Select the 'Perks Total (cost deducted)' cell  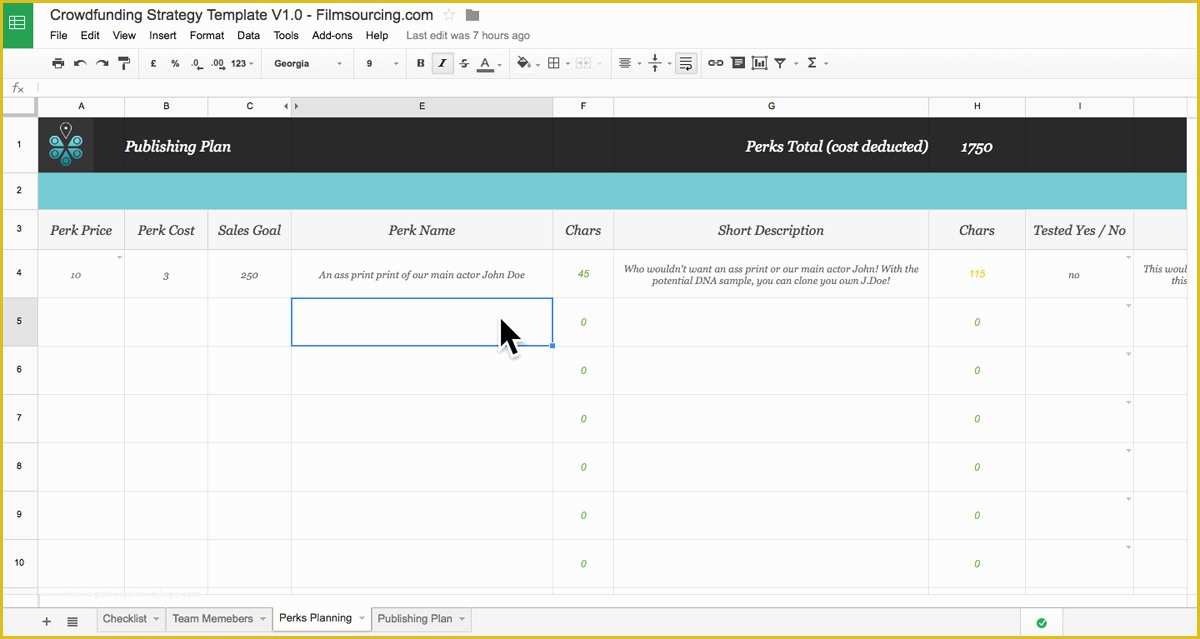point(771,146)
